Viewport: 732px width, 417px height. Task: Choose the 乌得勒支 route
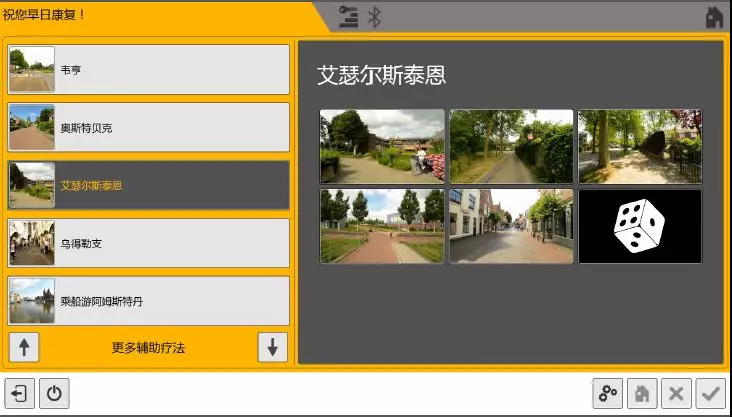point(148,243)
